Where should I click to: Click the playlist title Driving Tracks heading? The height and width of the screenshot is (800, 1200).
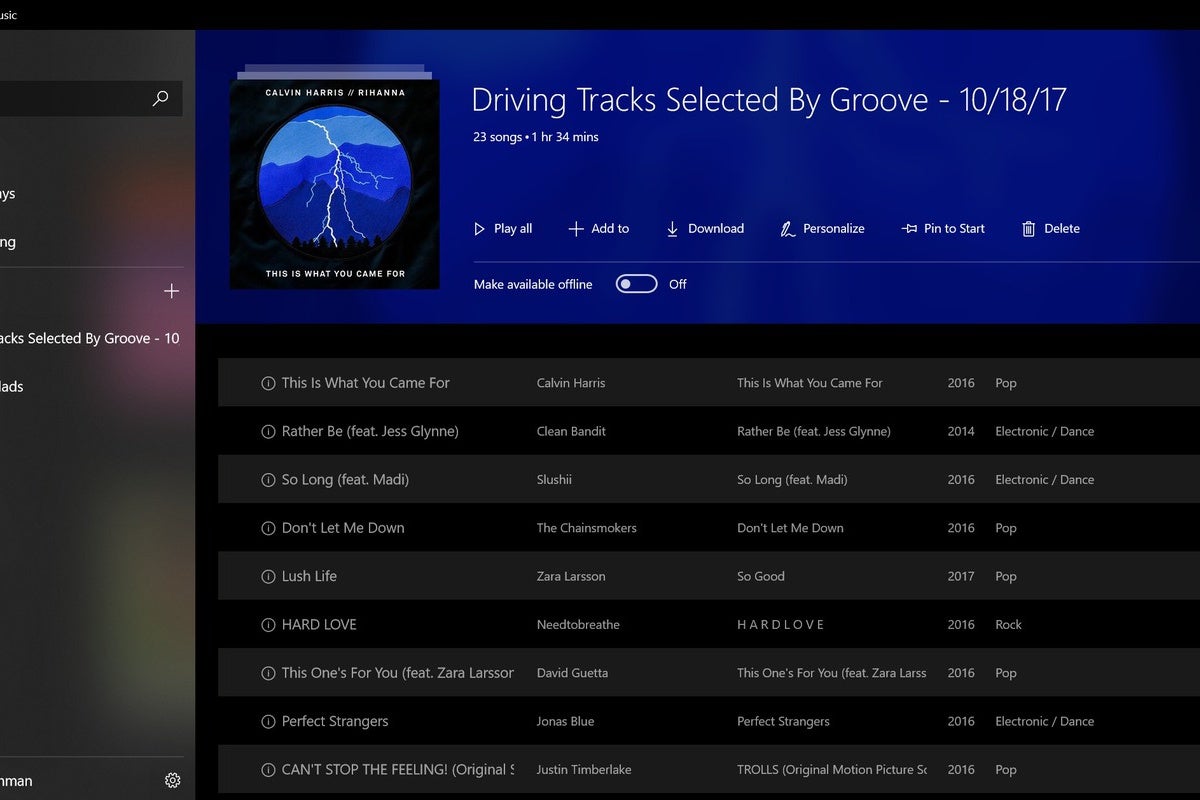point(769,100)
